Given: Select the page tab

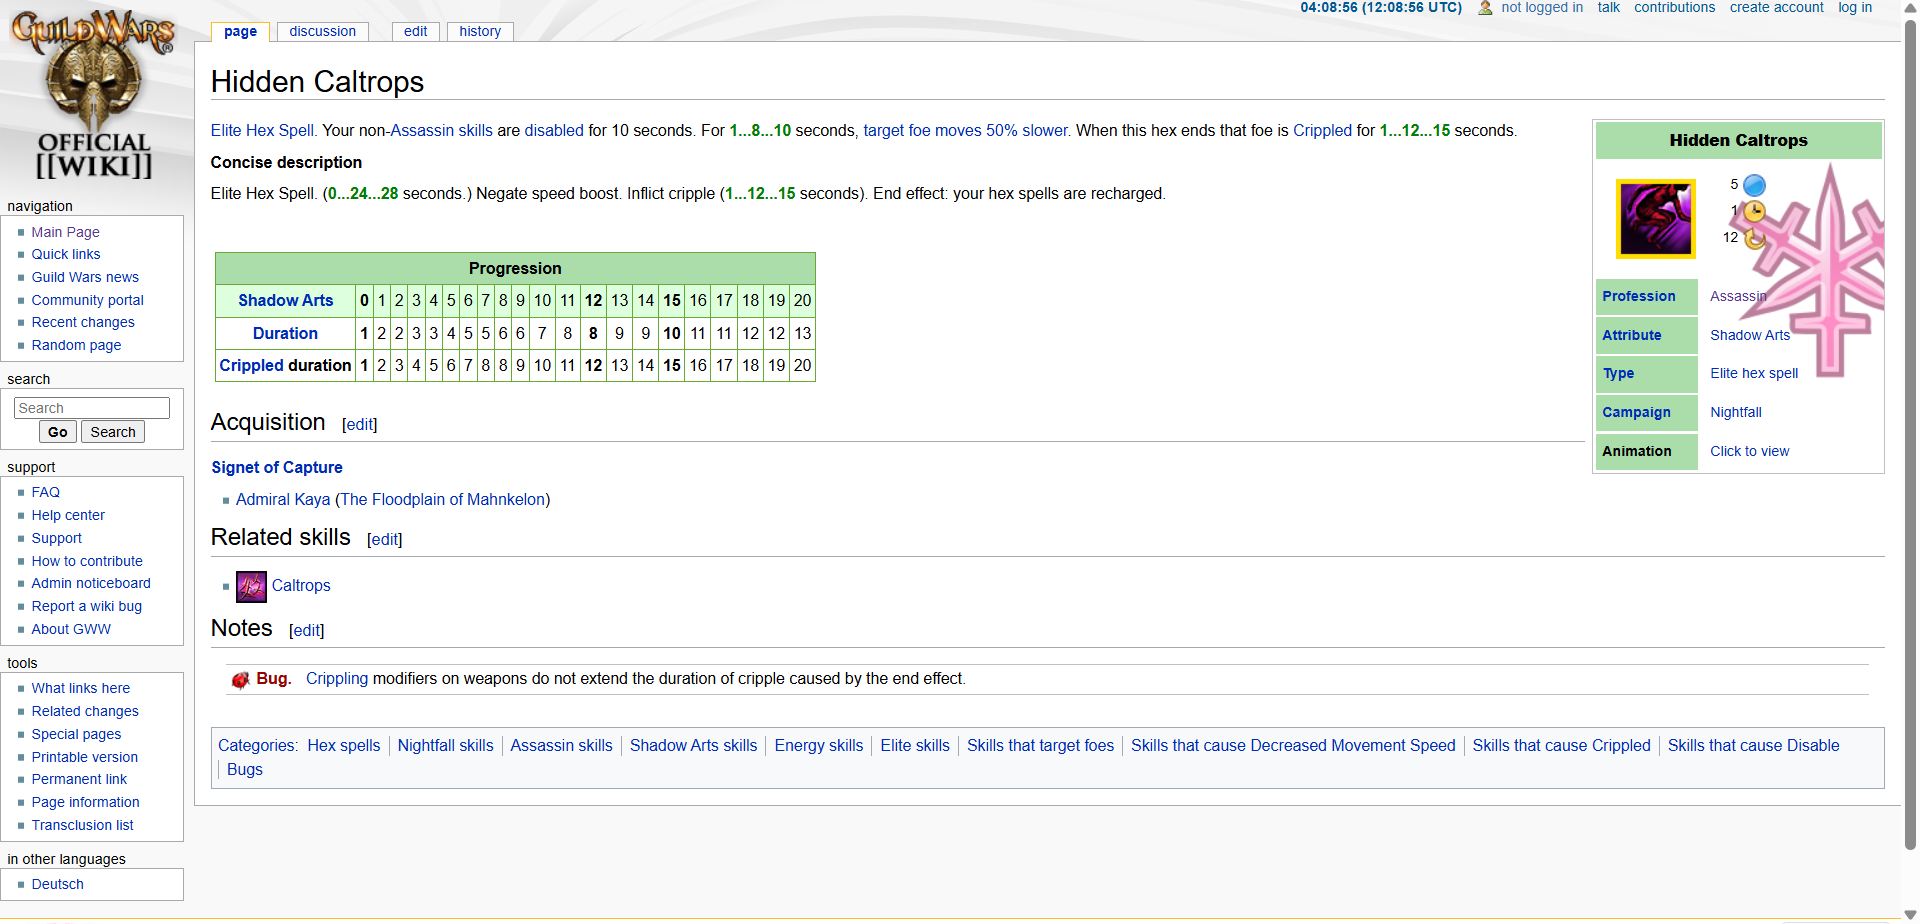Looking at the screenshot, I should (240, 31).
